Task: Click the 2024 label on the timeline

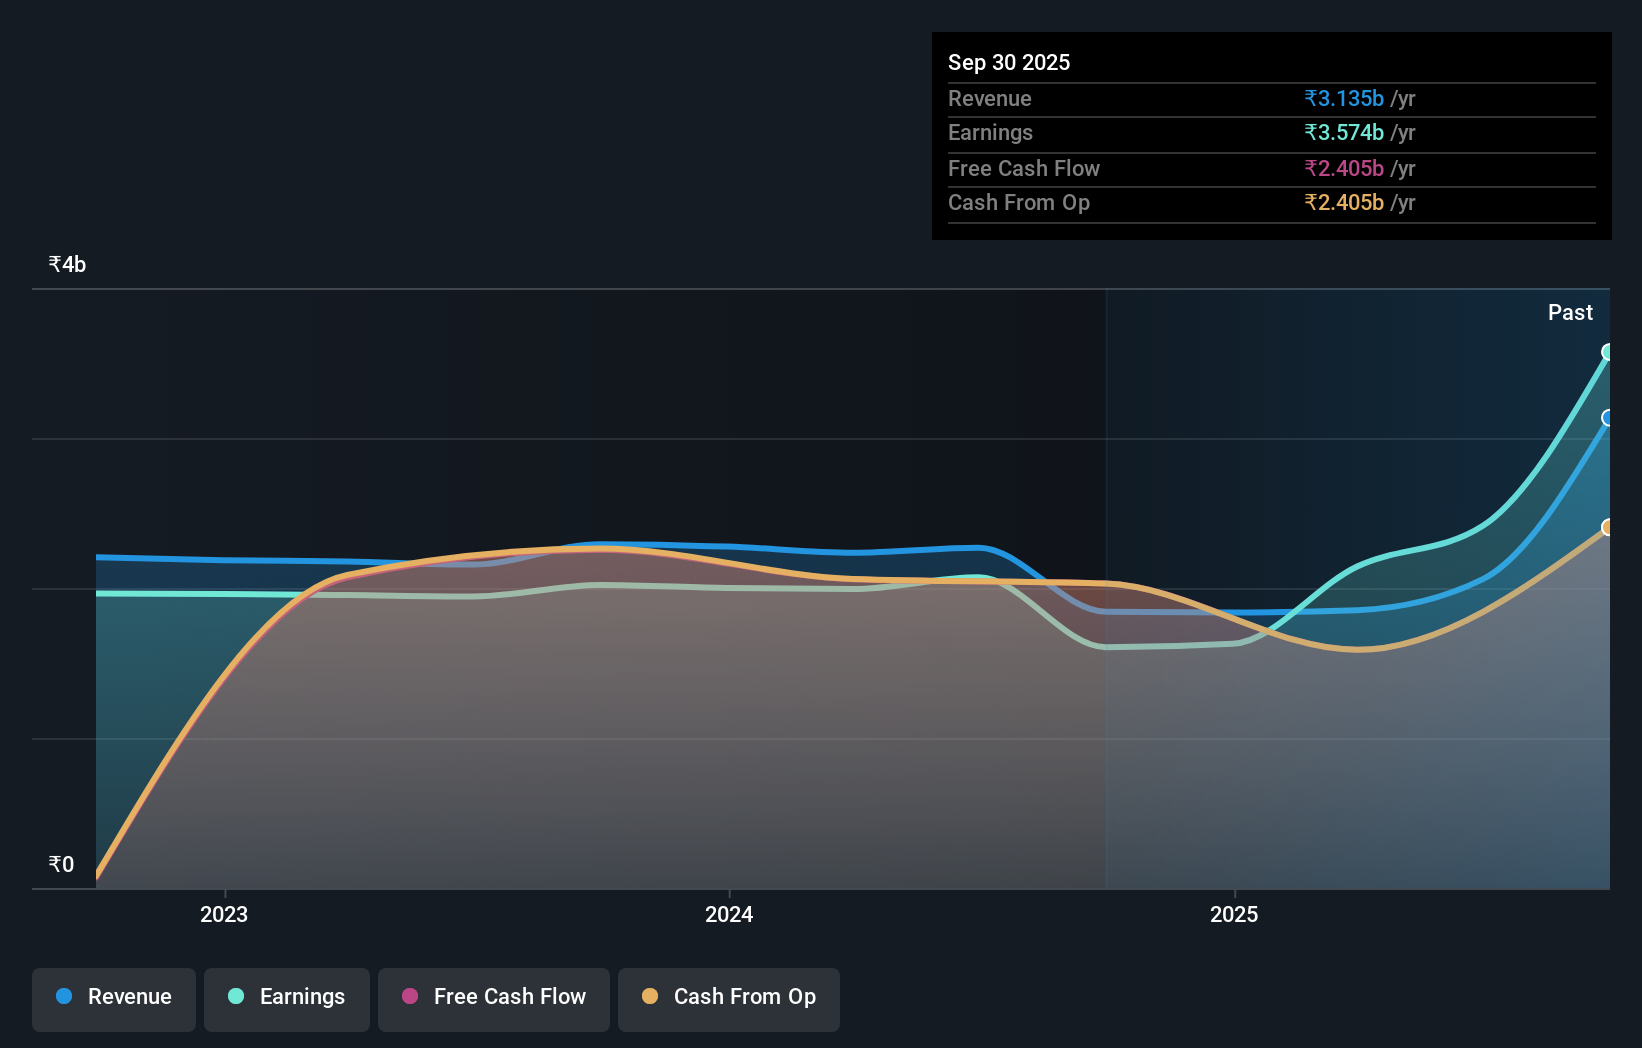Action: pos(728,914)
